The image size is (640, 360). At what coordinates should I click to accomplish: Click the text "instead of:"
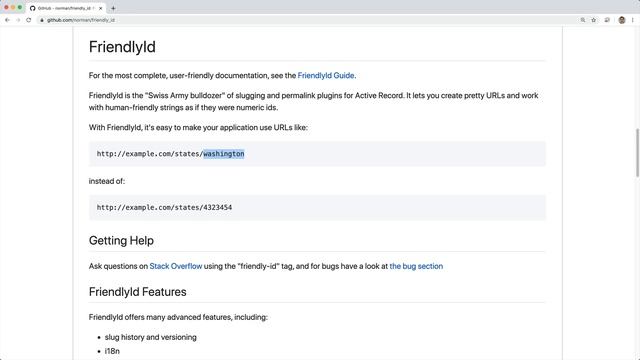coord(107,181)
